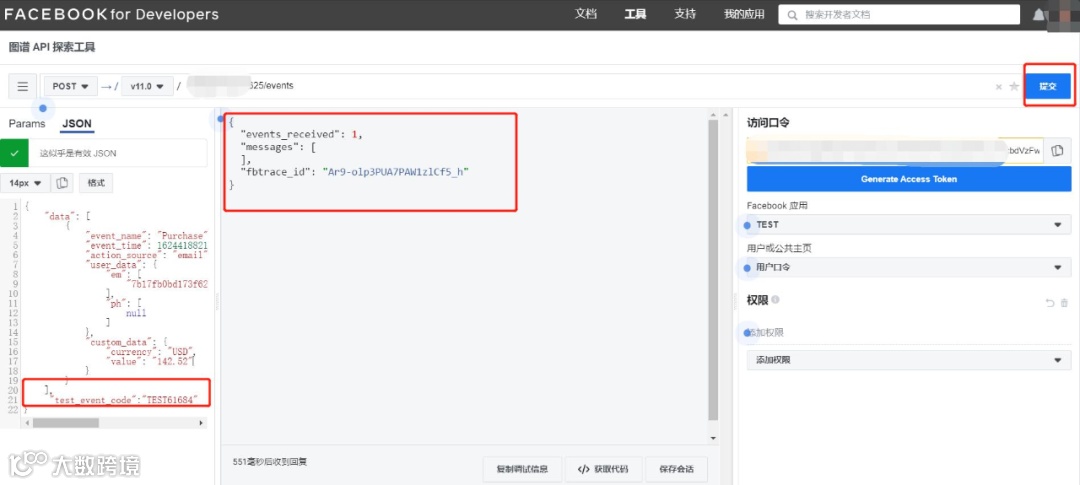Open the 文档 menu
1080x485 pixels.
point(585,14)
